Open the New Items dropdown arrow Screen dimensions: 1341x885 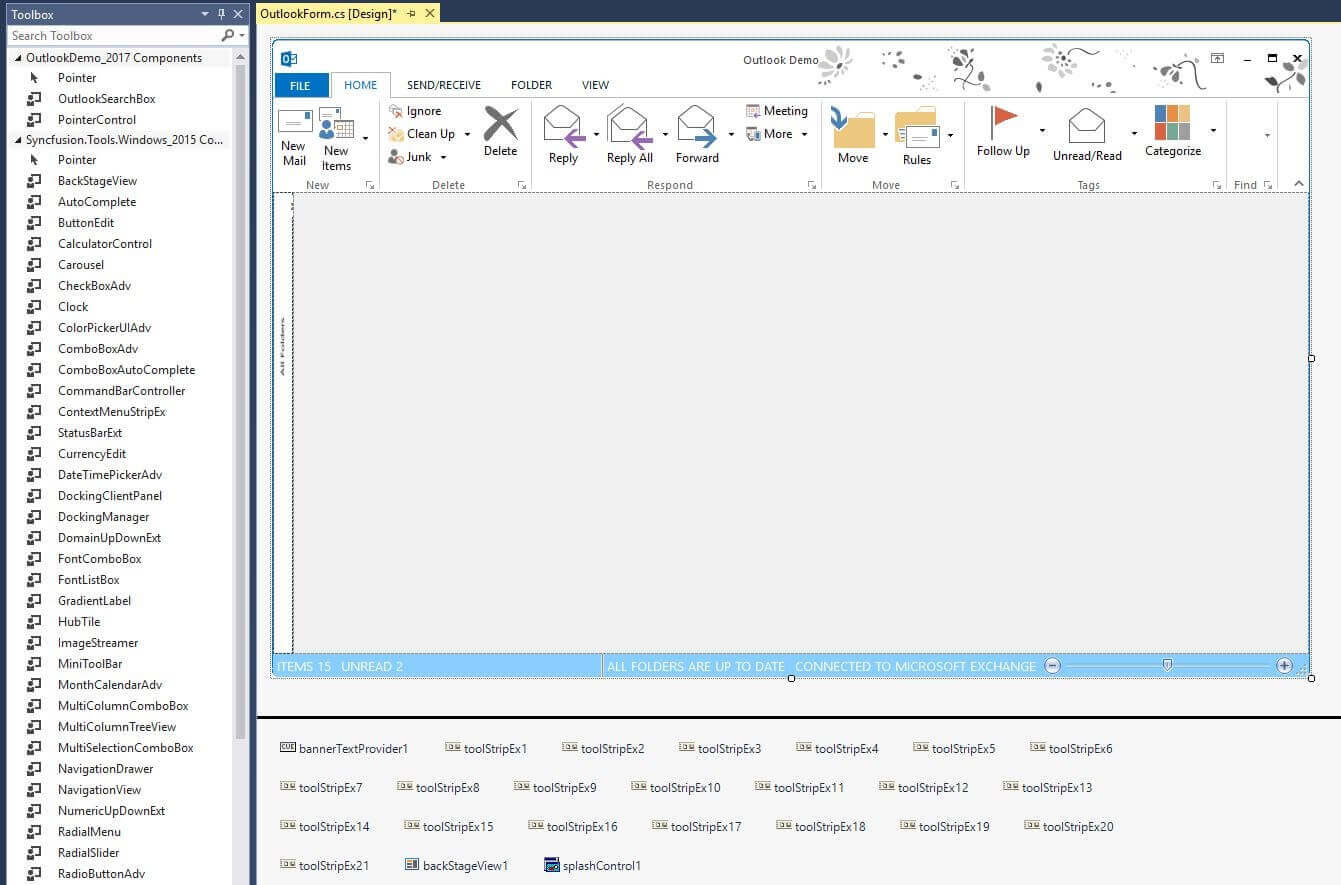pos(365,138)
